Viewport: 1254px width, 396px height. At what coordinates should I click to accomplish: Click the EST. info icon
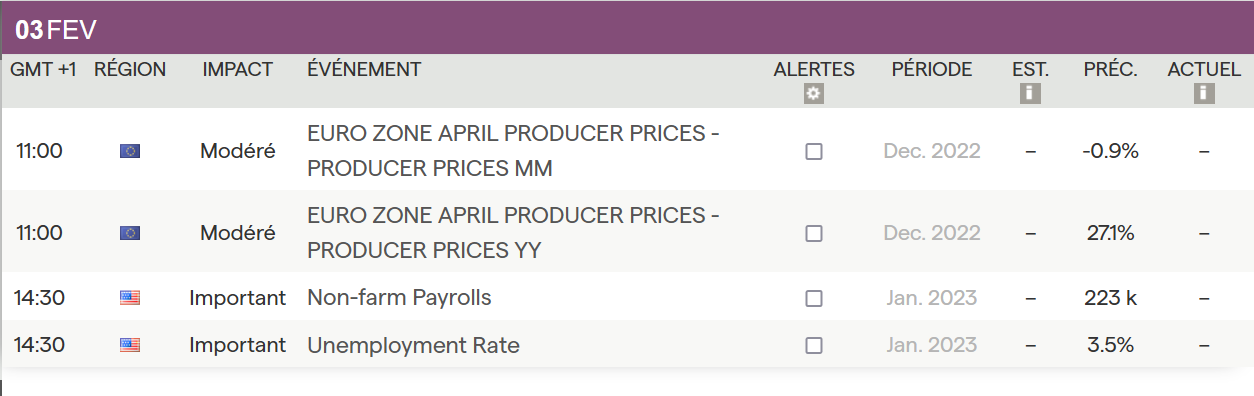click(1030, 94)
